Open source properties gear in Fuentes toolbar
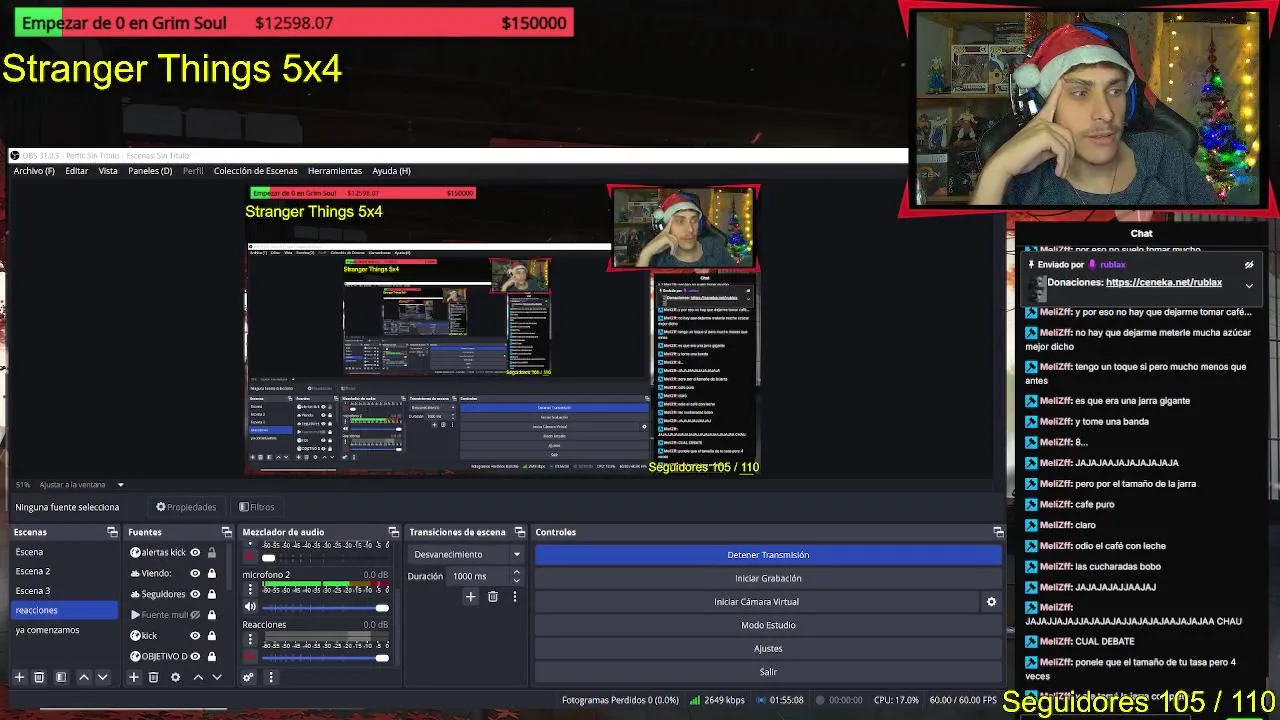 tap(175, 677)
